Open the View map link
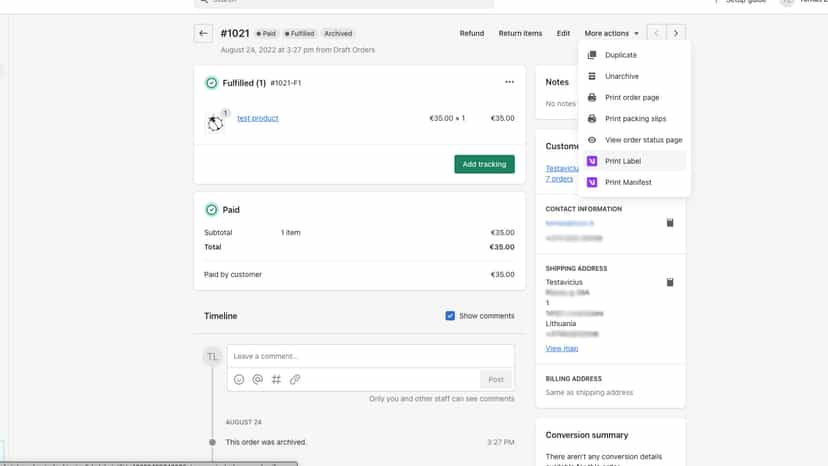 click(562, 348)
